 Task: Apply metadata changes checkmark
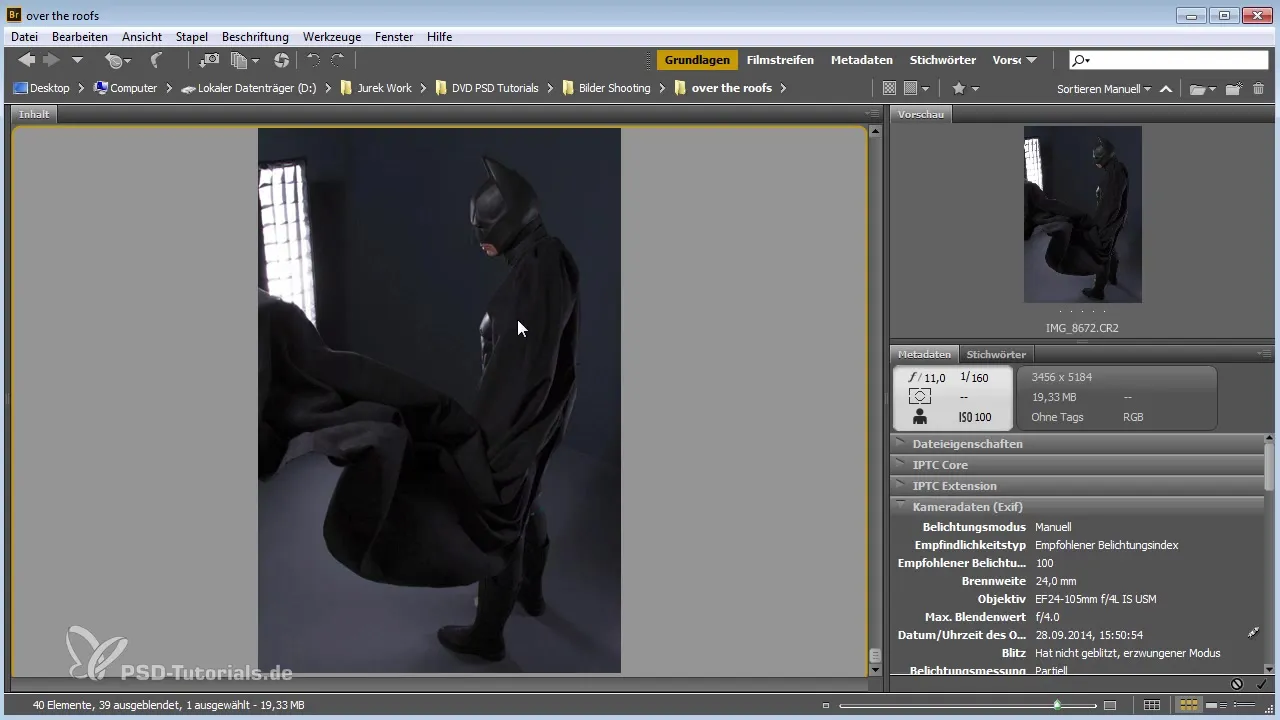click(x=1261, y=684)
